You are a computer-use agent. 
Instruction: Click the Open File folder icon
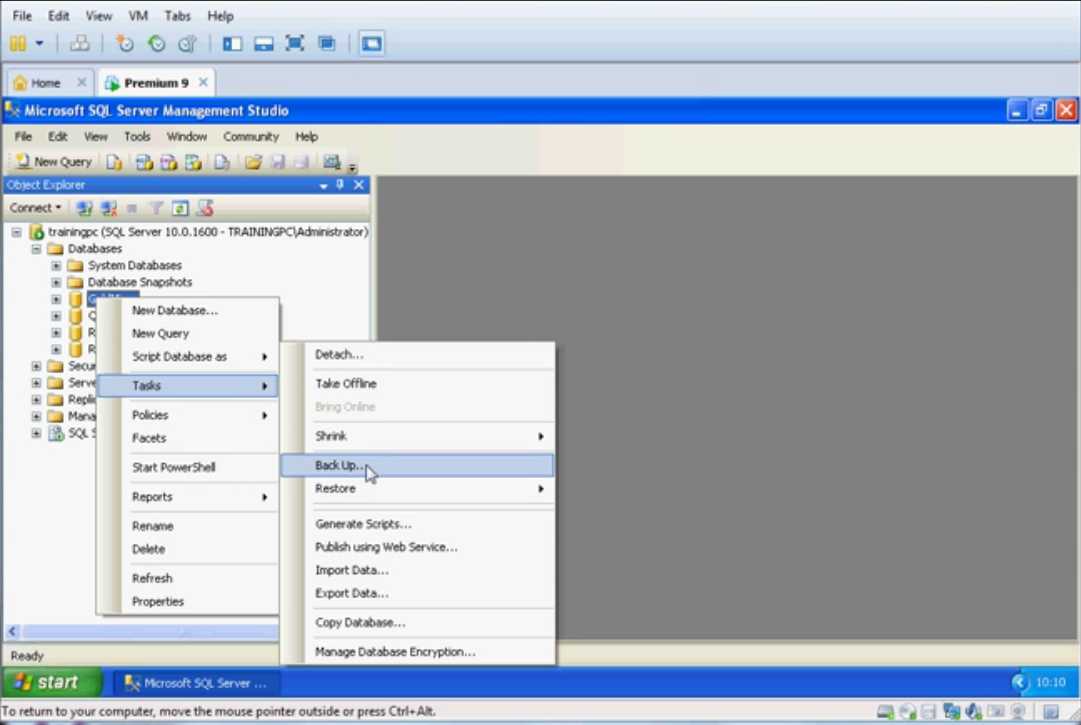(253, 162)
